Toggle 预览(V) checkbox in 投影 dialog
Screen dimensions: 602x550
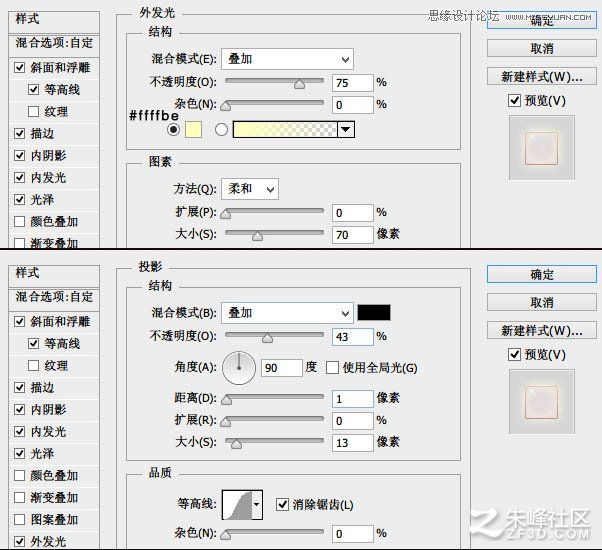[514, 354]
